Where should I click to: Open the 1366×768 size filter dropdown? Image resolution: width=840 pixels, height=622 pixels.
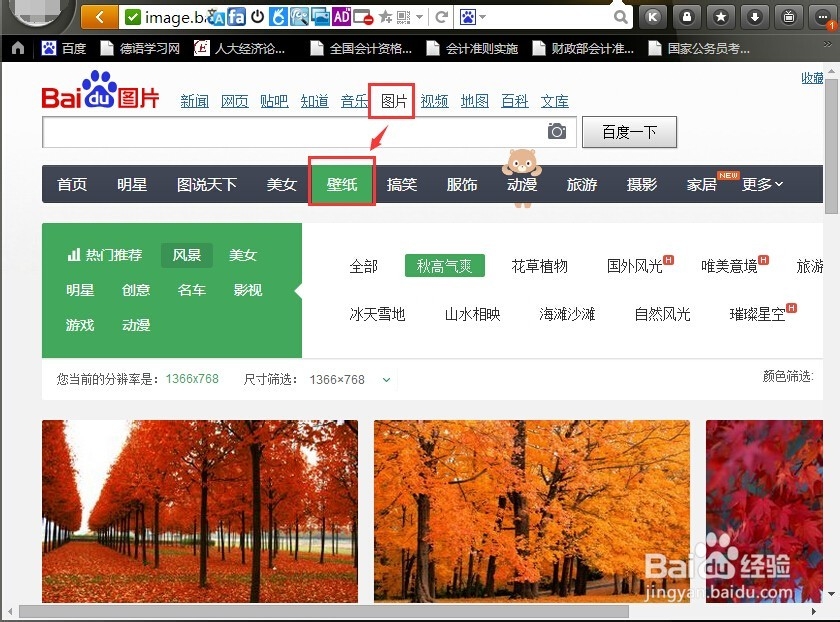click(x=348, y=379)
